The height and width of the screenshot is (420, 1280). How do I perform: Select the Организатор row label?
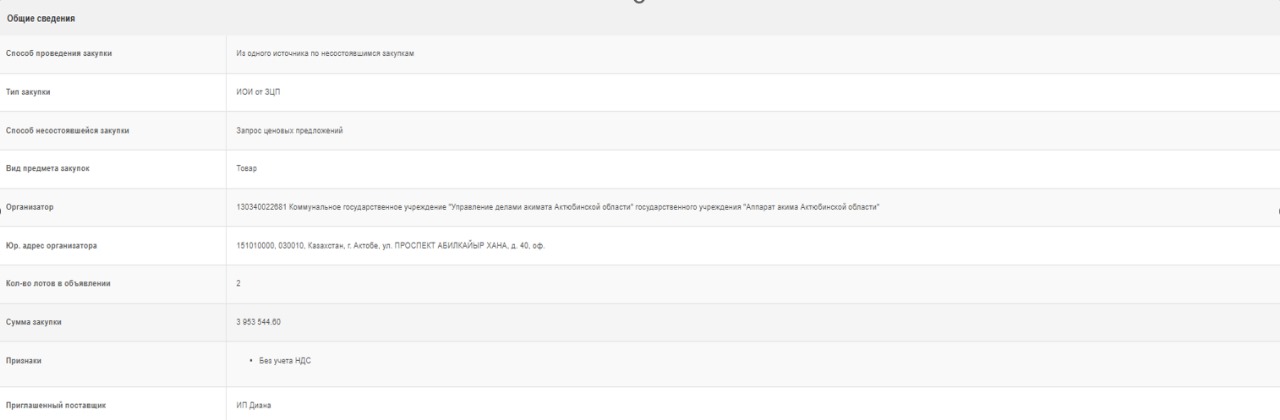[x=31, y=207]
